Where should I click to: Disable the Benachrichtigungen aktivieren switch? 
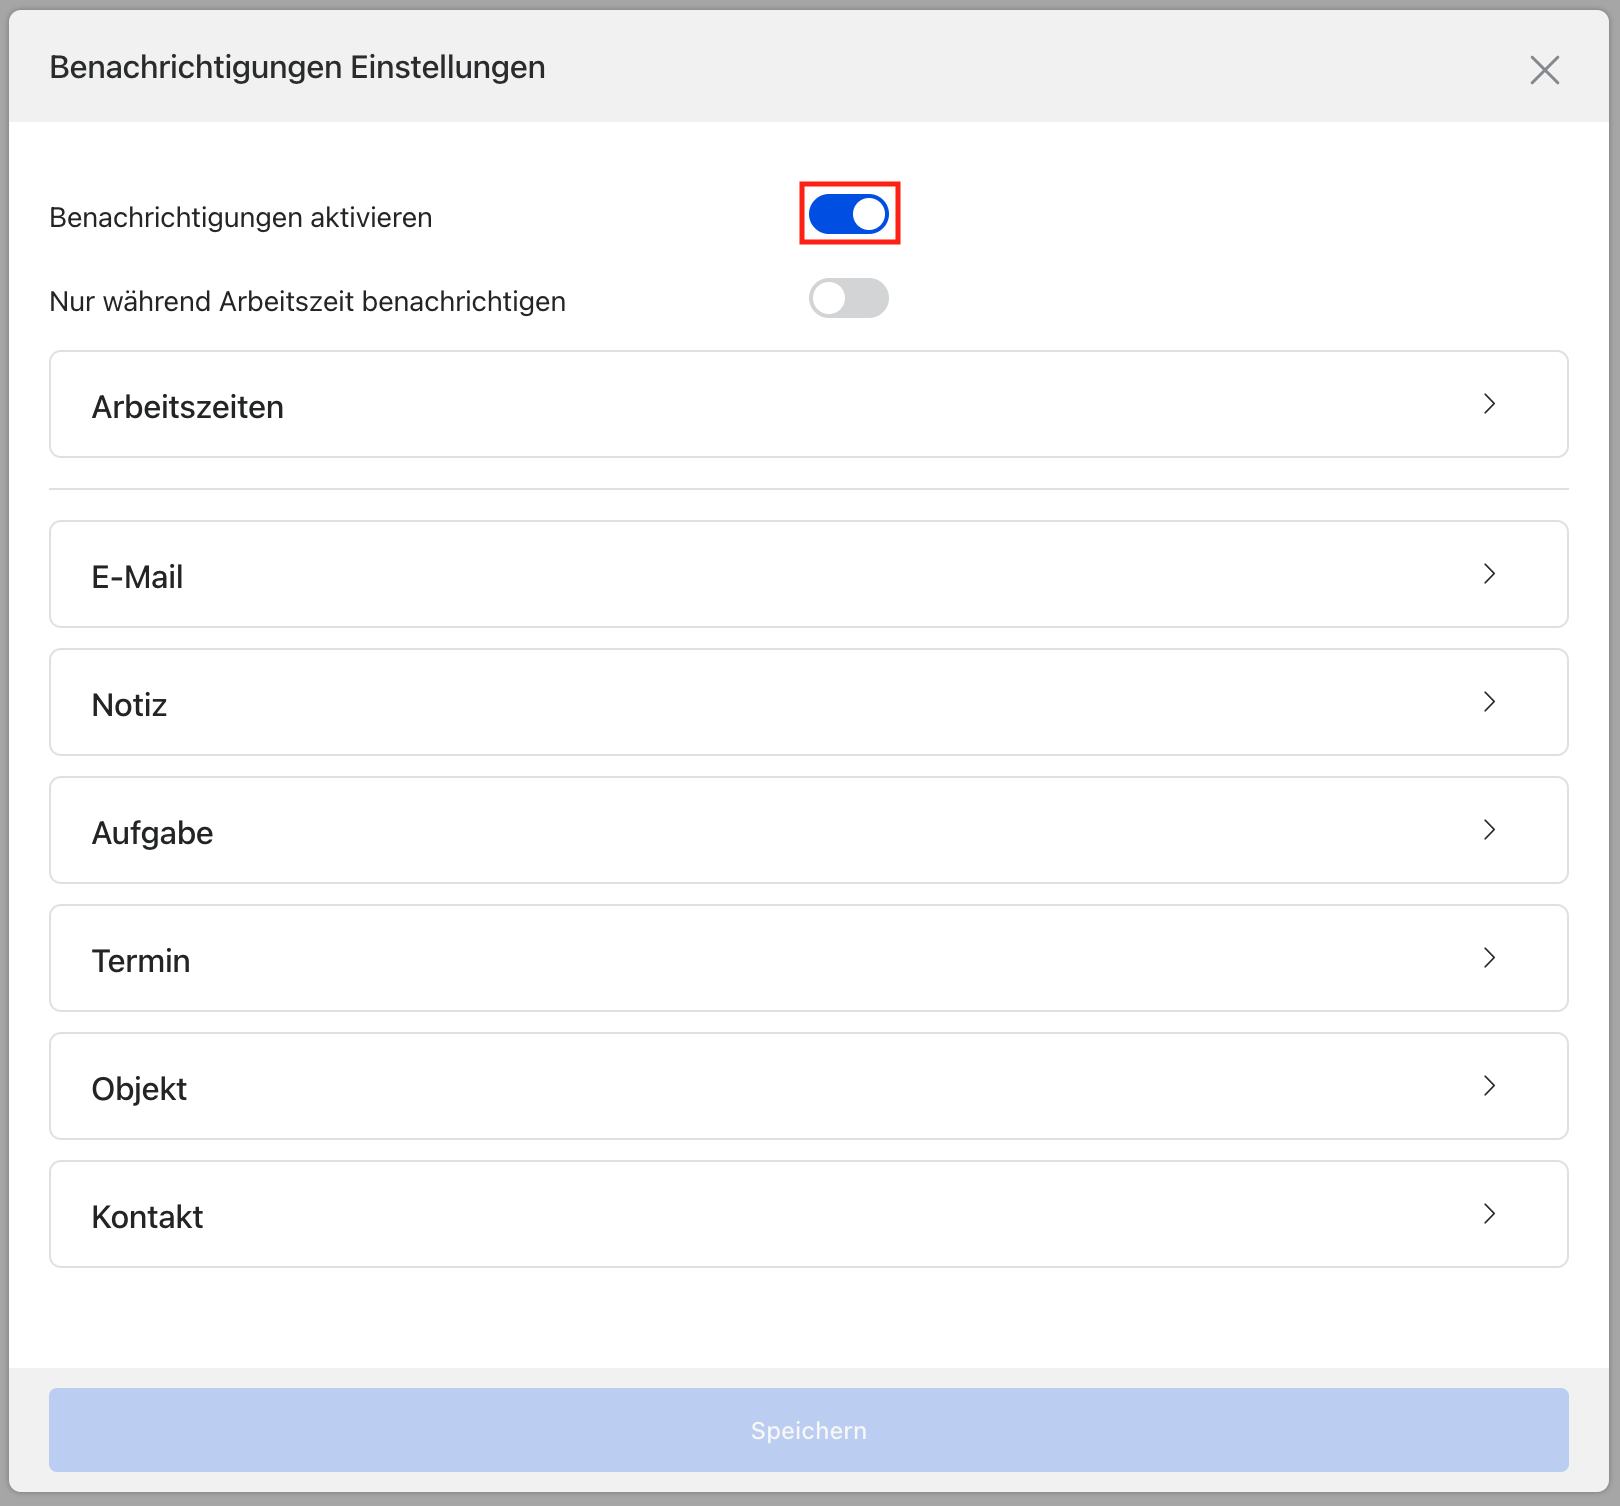(x=849, y=214)
